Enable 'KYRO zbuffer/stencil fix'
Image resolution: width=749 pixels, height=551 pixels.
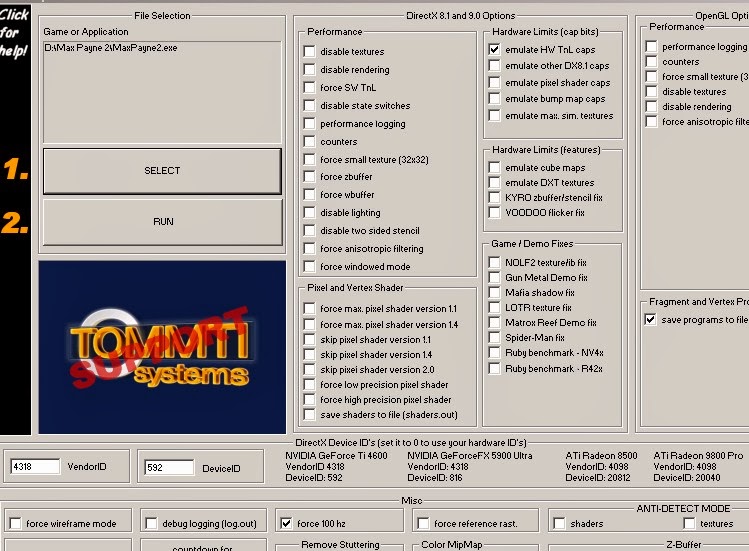click(x=494, y=197)
